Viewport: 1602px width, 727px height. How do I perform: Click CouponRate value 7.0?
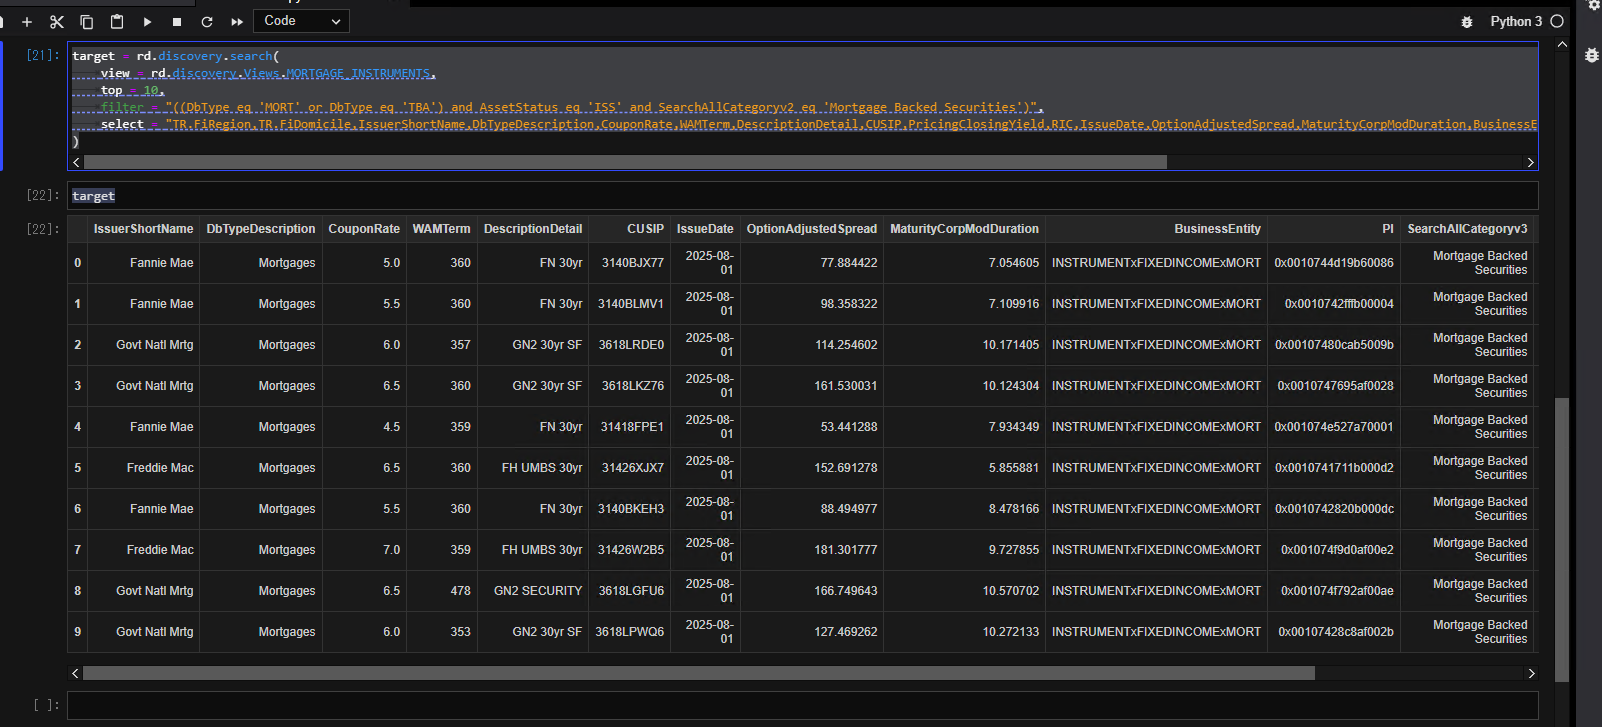[x=391, y=550]
